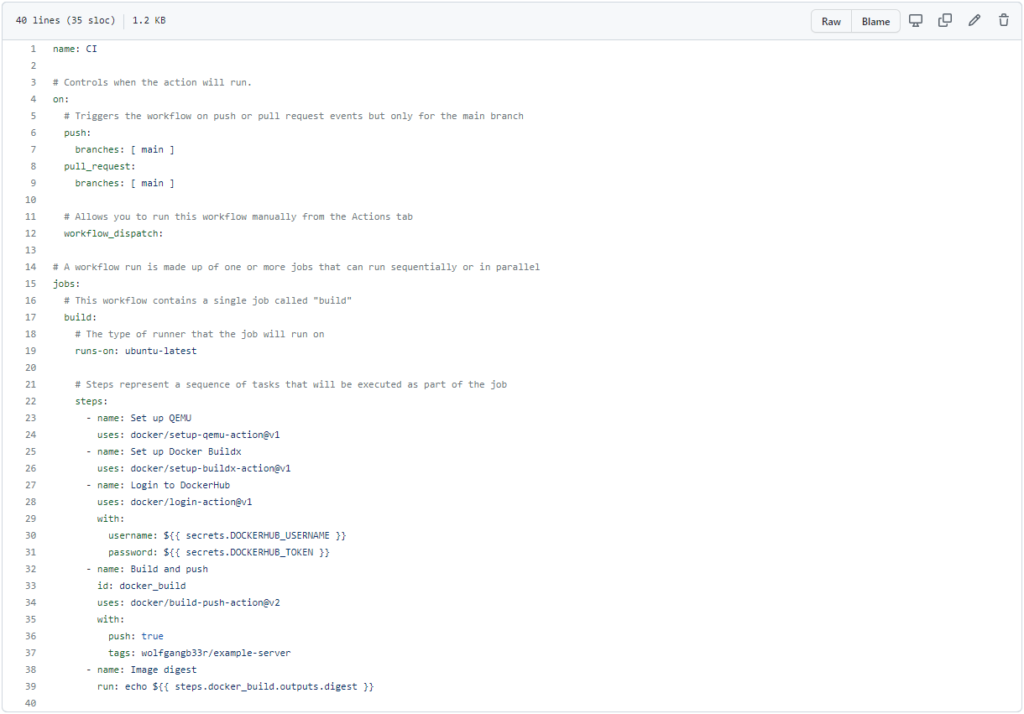Image resolution: width=1024 pixels, height=714 pixels.
Task: Select line number 39
Action: (x=31, y=687)
